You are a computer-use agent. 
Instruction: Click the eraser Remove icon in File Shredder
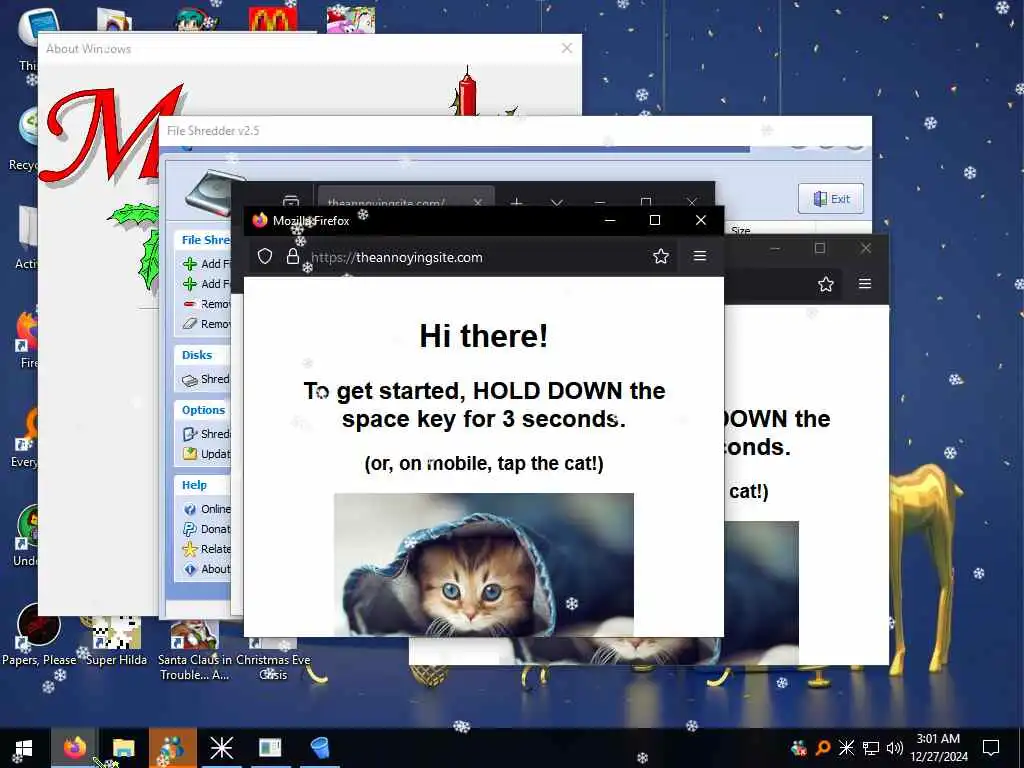click(190, 323)
